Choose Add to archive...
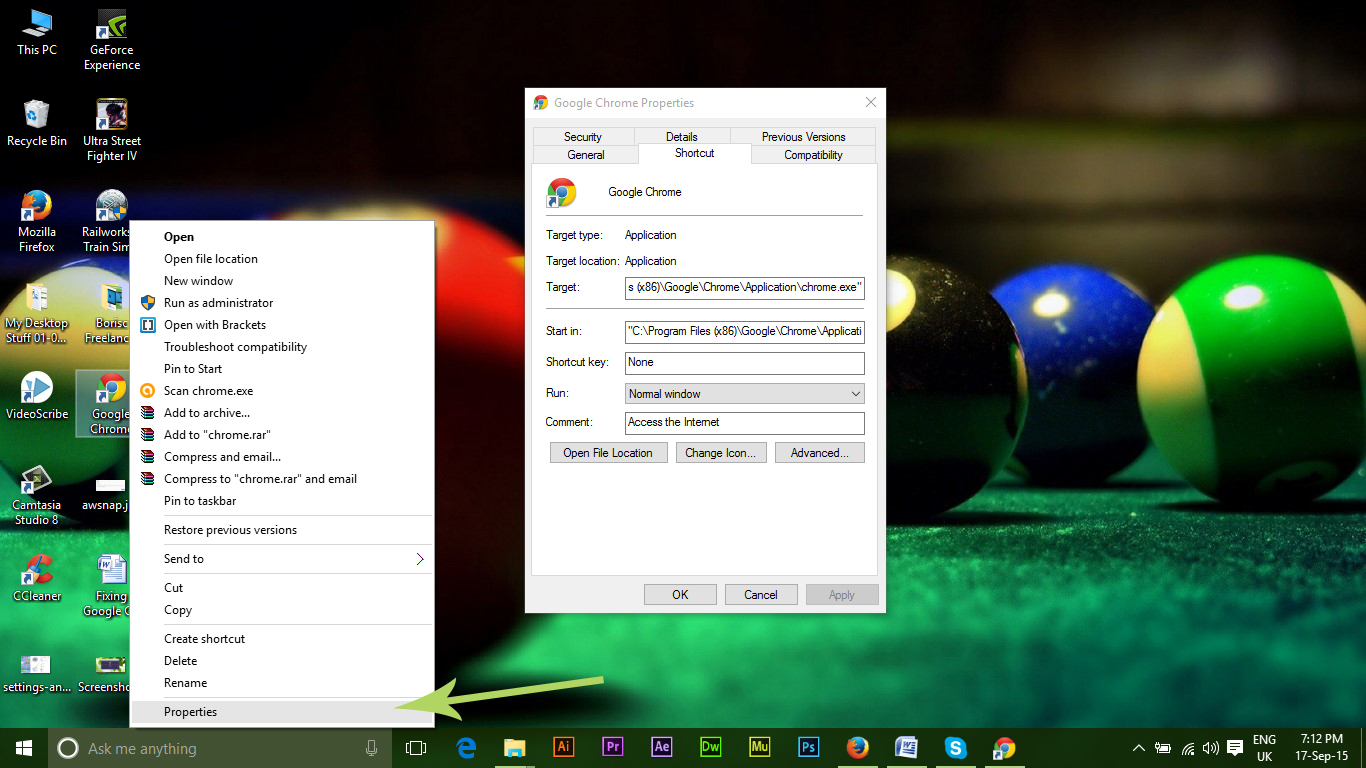Image resolution: width=1366 pixels, height=768 pixels. click(x=283, y=413)
